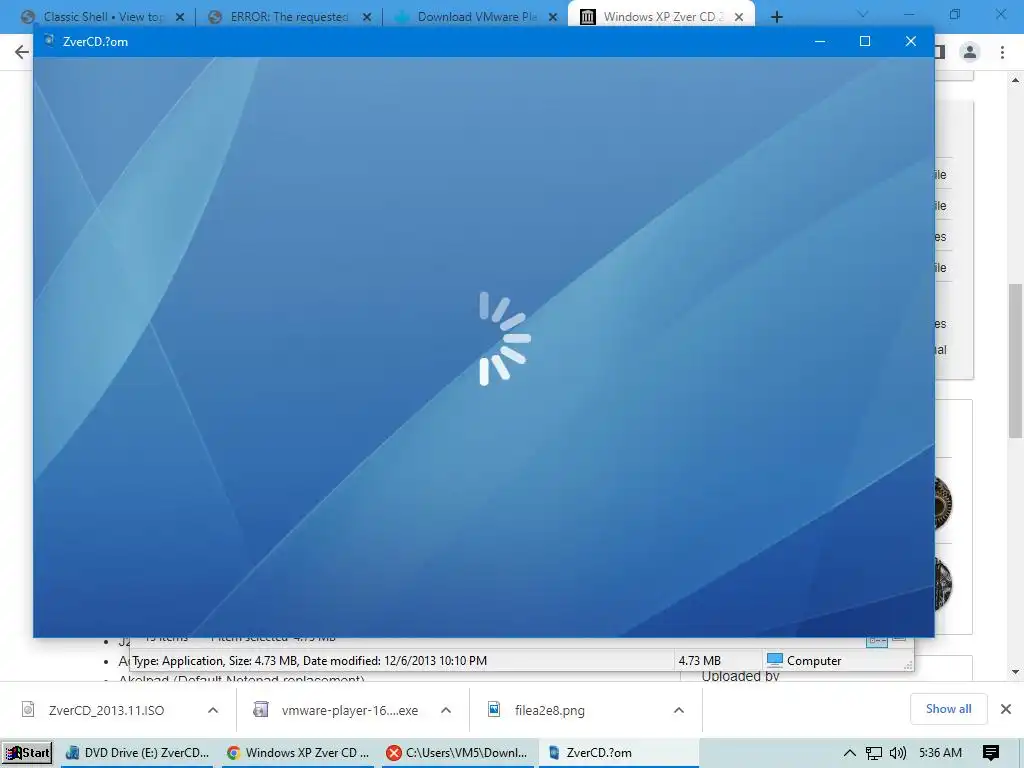The height and width of the screenshot is (768, 1024).
Task: Close the ZverCD.?om window
Action: 910,41
